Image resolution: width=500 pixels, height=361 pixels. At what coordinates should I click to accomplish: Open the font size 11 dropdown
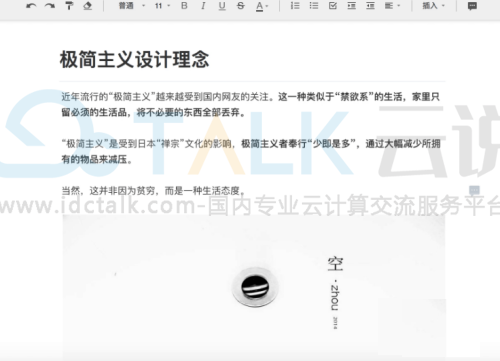[162, 6]
